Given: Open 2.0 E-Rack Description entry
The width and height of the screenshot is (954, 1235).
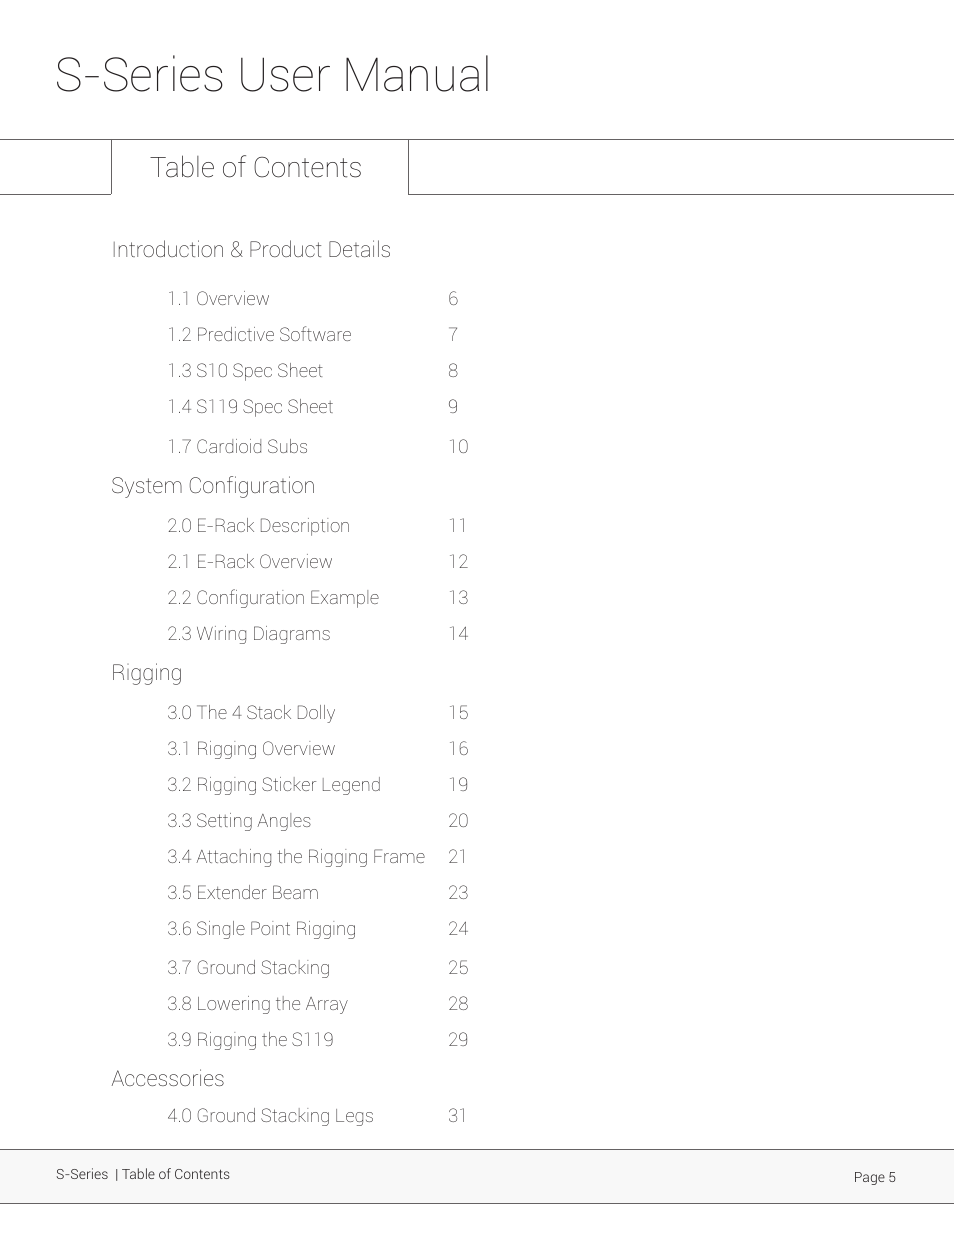Looking at the screenshot, I should tap(258, 526).
